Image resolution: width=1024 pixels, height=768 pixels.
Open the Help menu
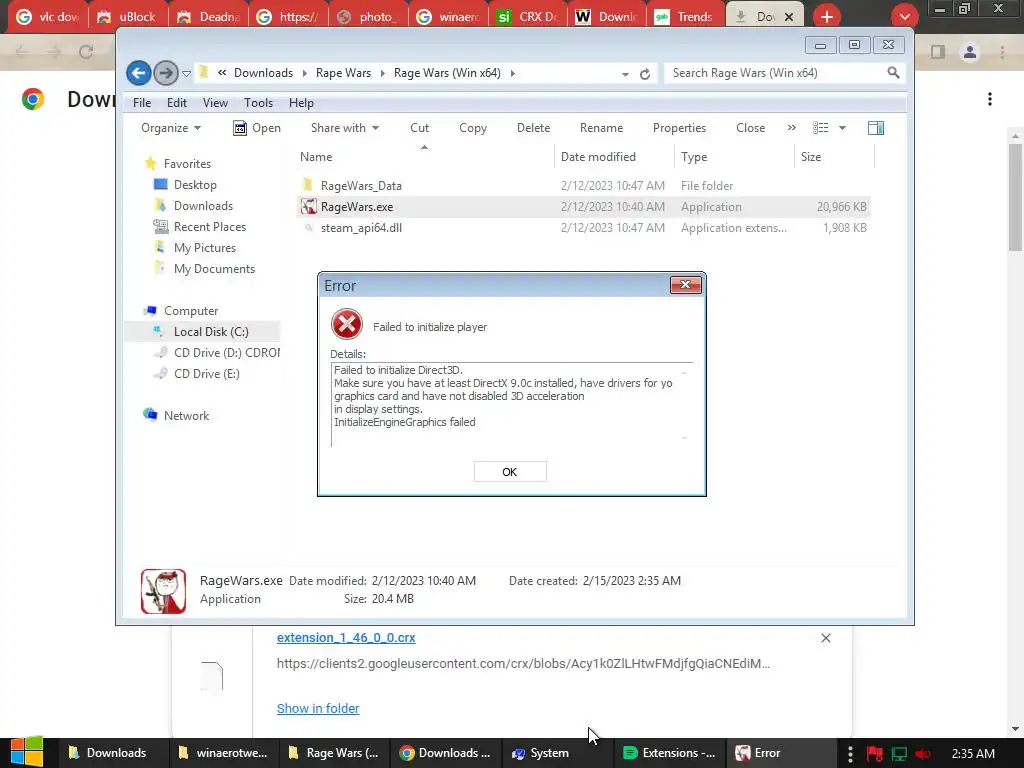click(x=301, y=103)
